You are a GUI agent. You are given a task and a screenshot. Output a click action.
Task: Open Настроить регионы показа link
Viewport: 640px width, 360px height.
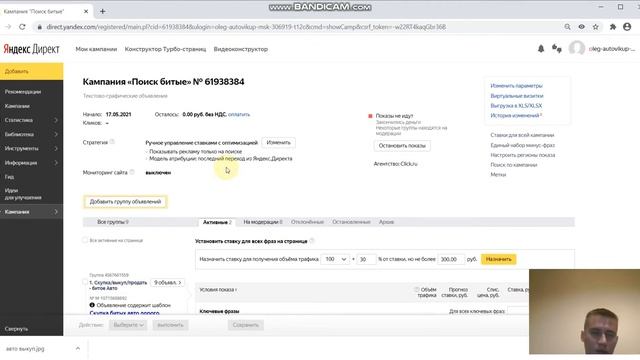(x=522, y=155)
